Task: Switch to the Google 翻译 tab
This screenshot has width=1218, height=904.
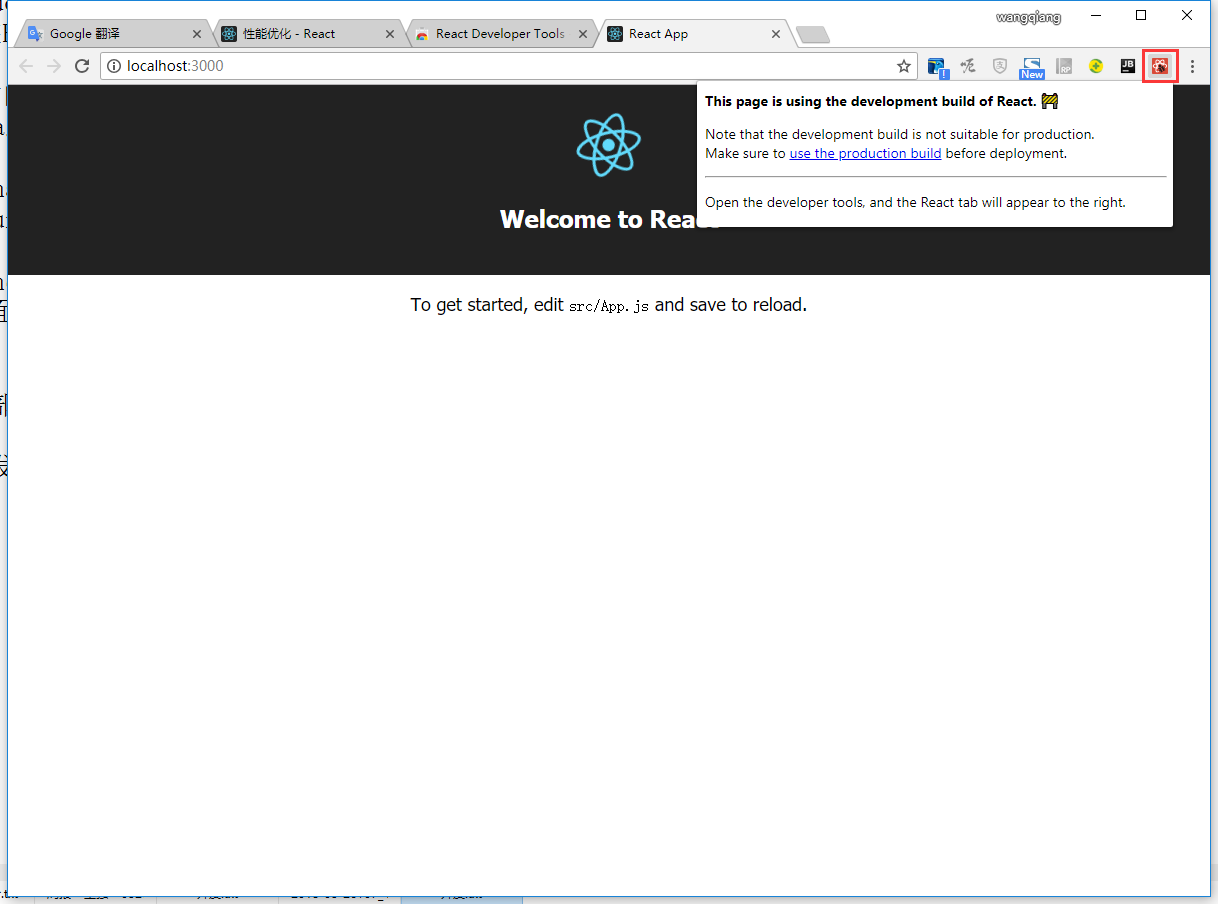Action: [x=112, y=34]
